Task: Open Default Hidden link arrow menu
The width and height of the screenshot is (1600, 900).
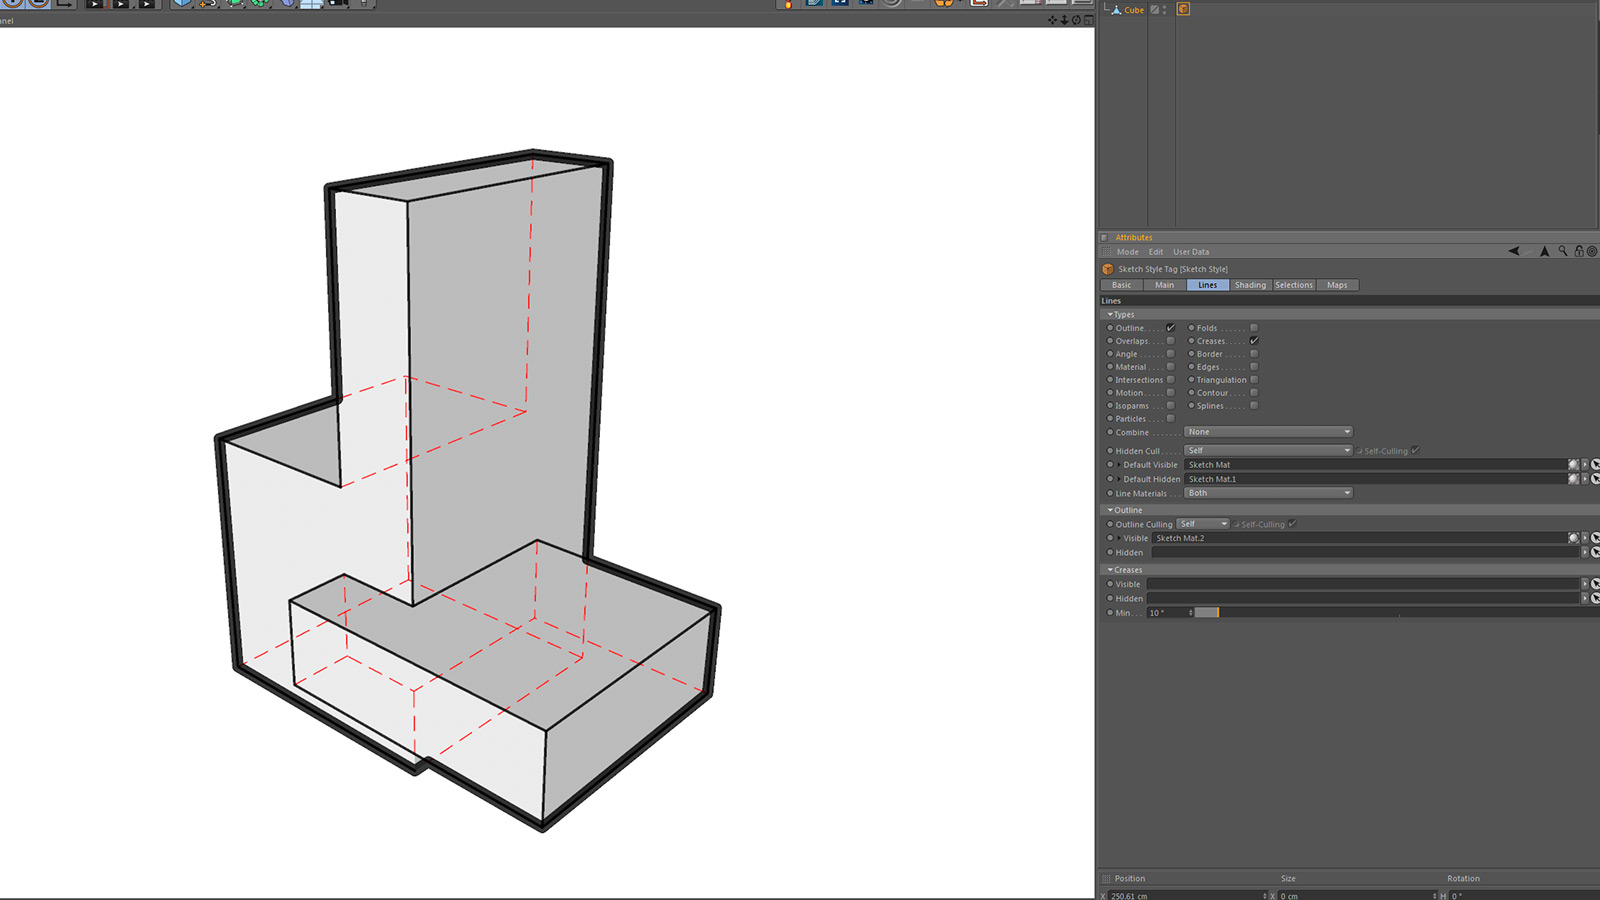Action: click(1585, 479)
